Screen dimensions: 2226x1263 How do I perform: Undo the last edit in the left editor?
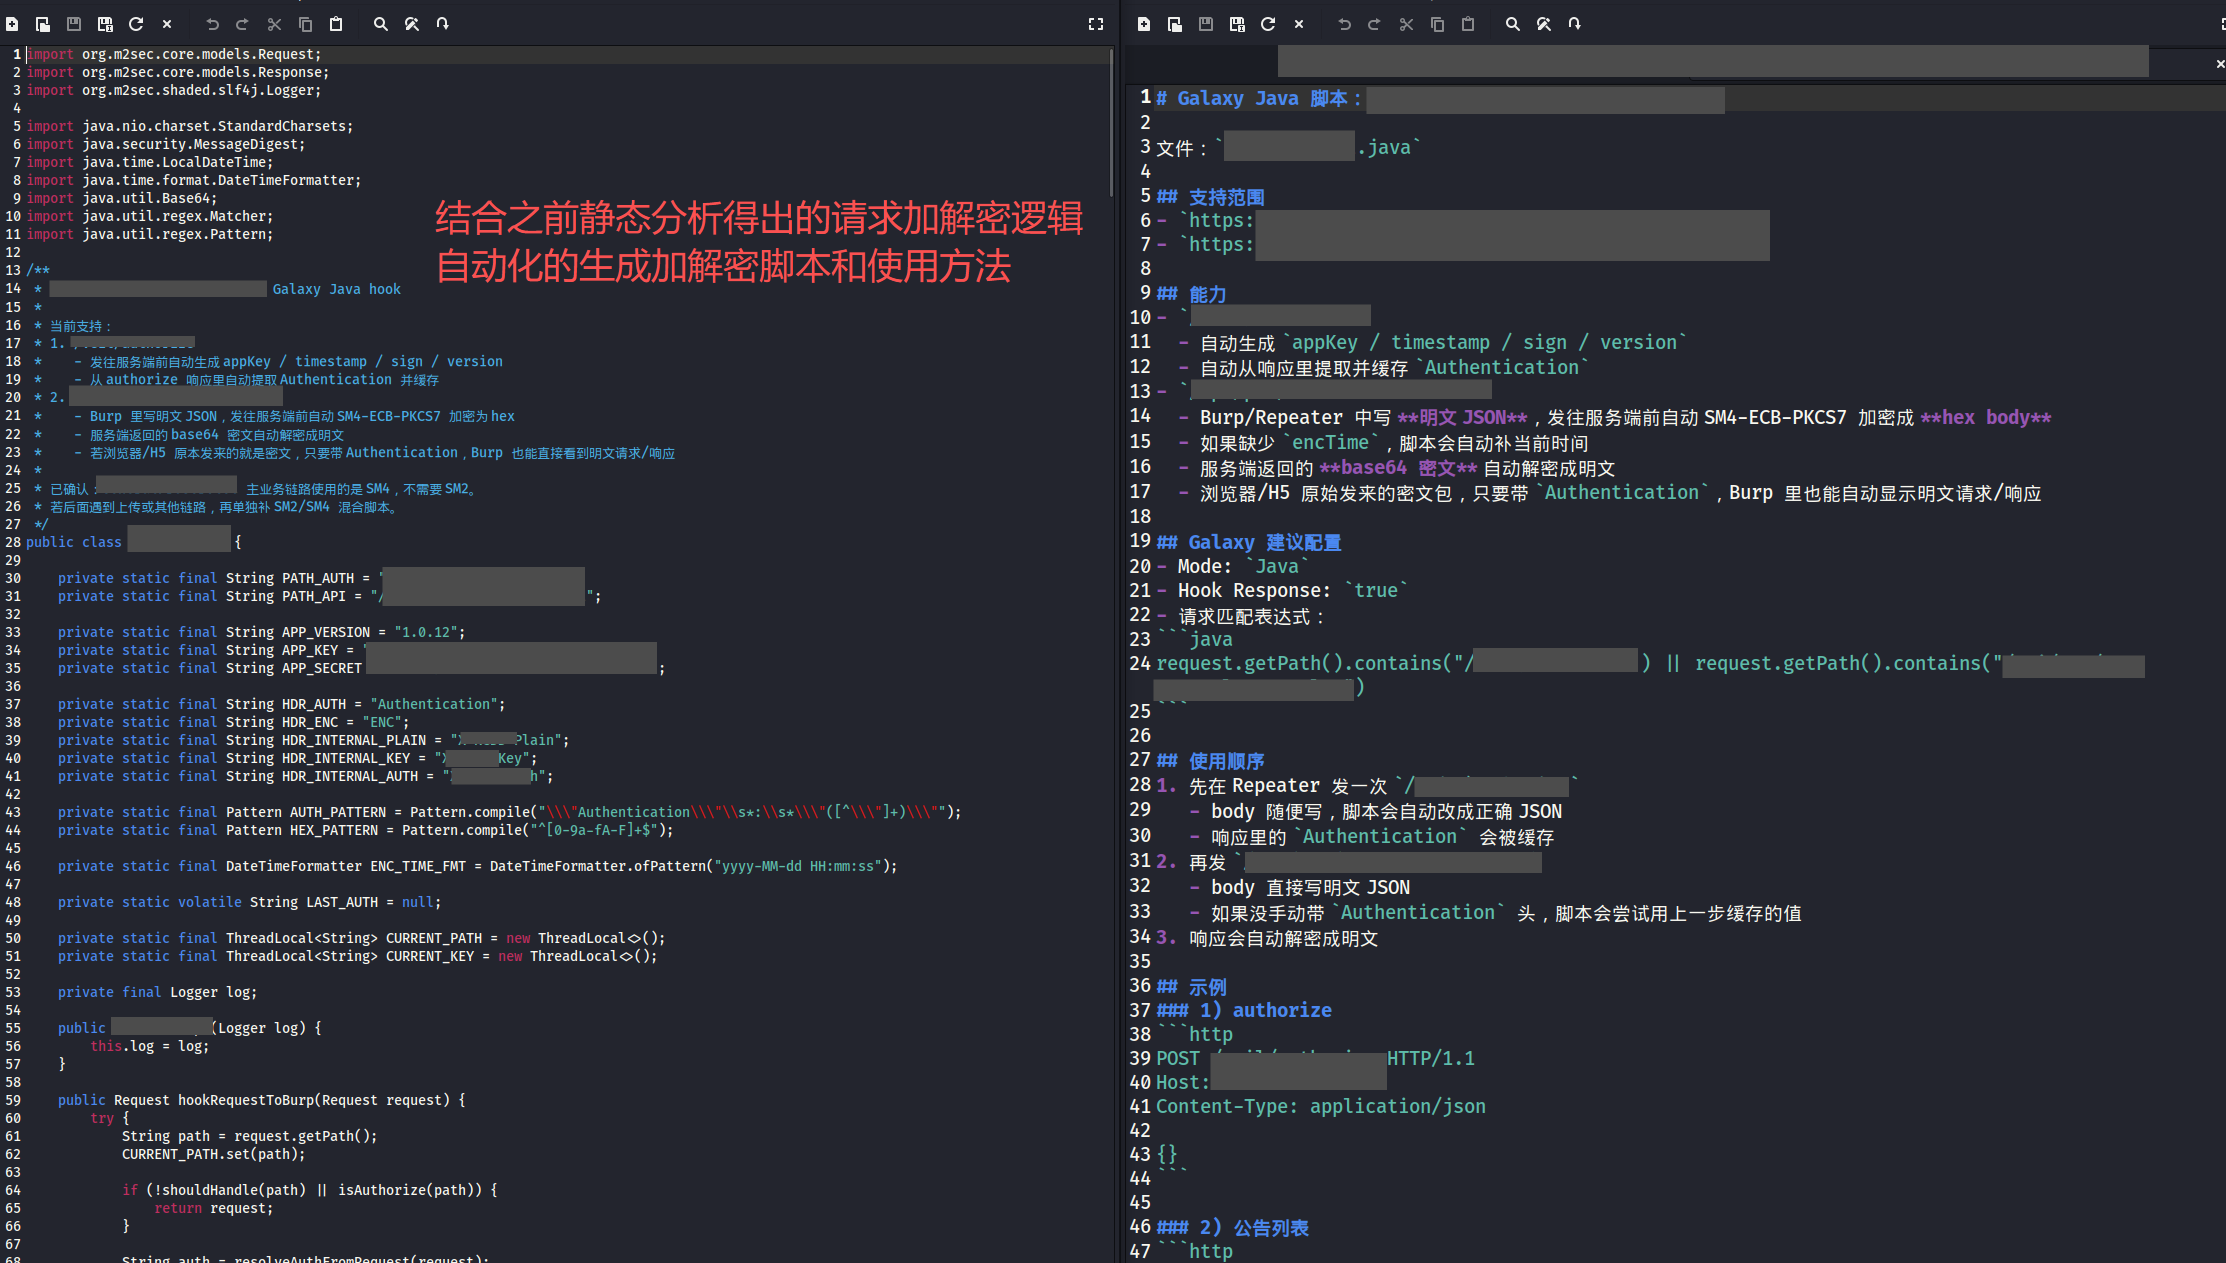[212, 24]
